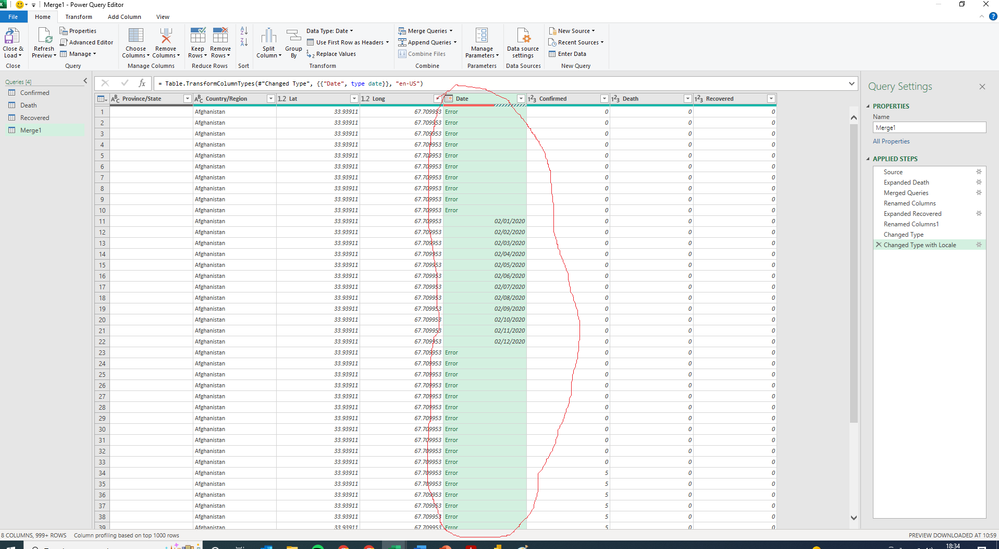The width and height of the screenshot is (999, 549).
Task: Collapse the PROPERTIES section
Action: [x=868, y=106]
